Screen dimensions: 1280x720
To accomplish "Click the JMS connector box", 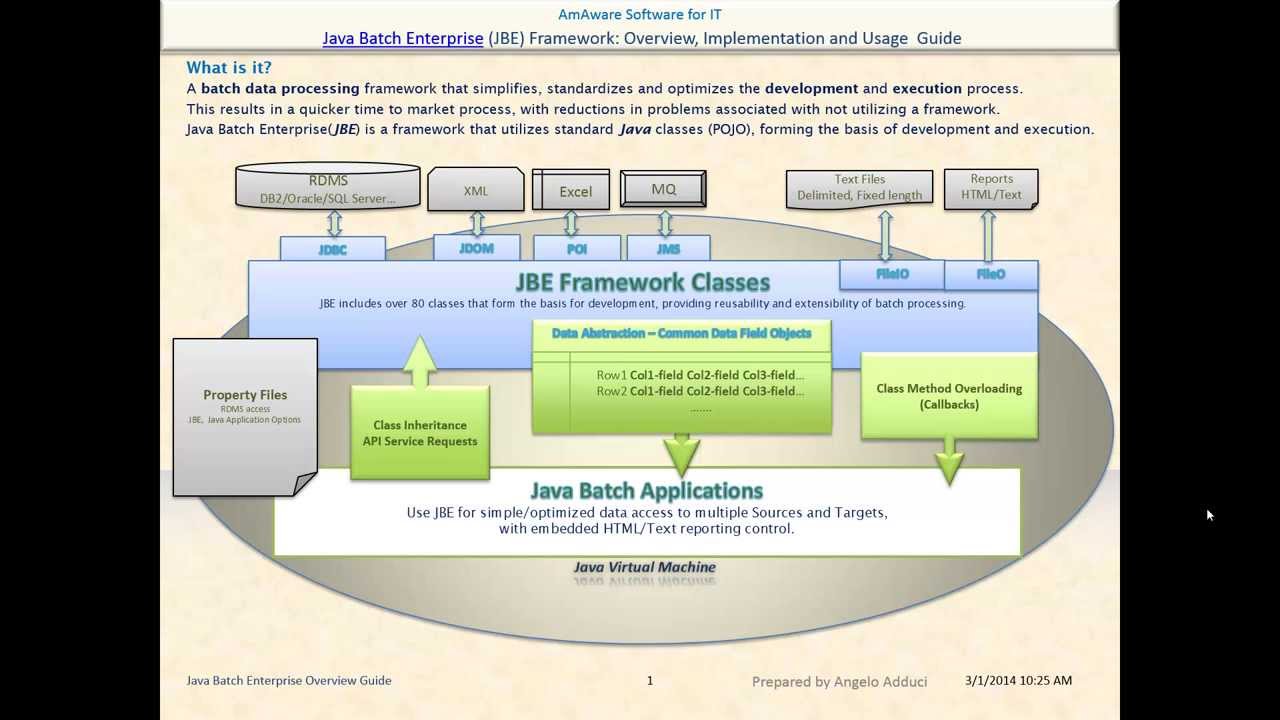I will coord(668,248).
